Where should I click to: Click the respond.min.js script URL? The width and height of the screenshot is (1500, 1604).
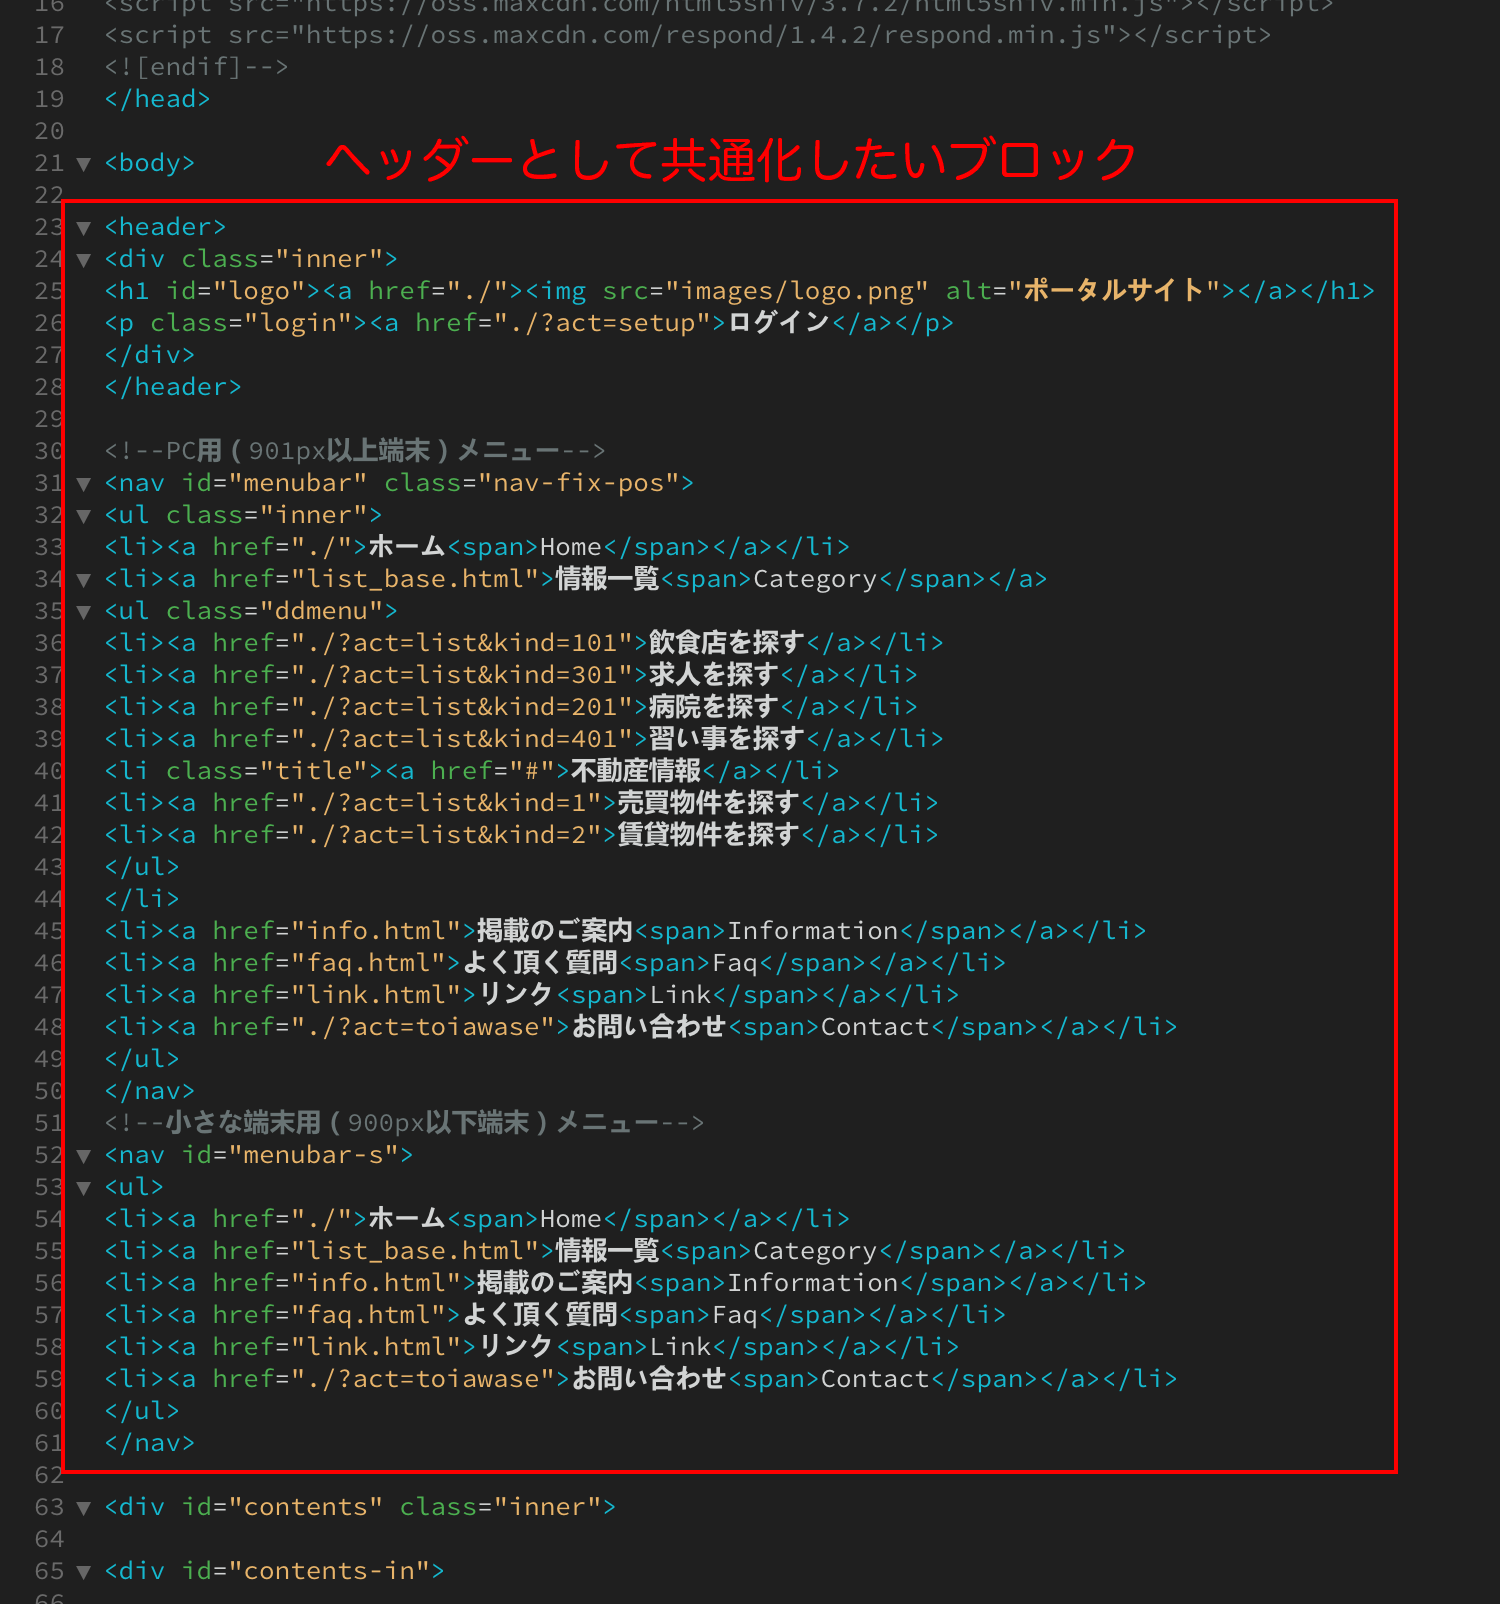click(703, 35)
